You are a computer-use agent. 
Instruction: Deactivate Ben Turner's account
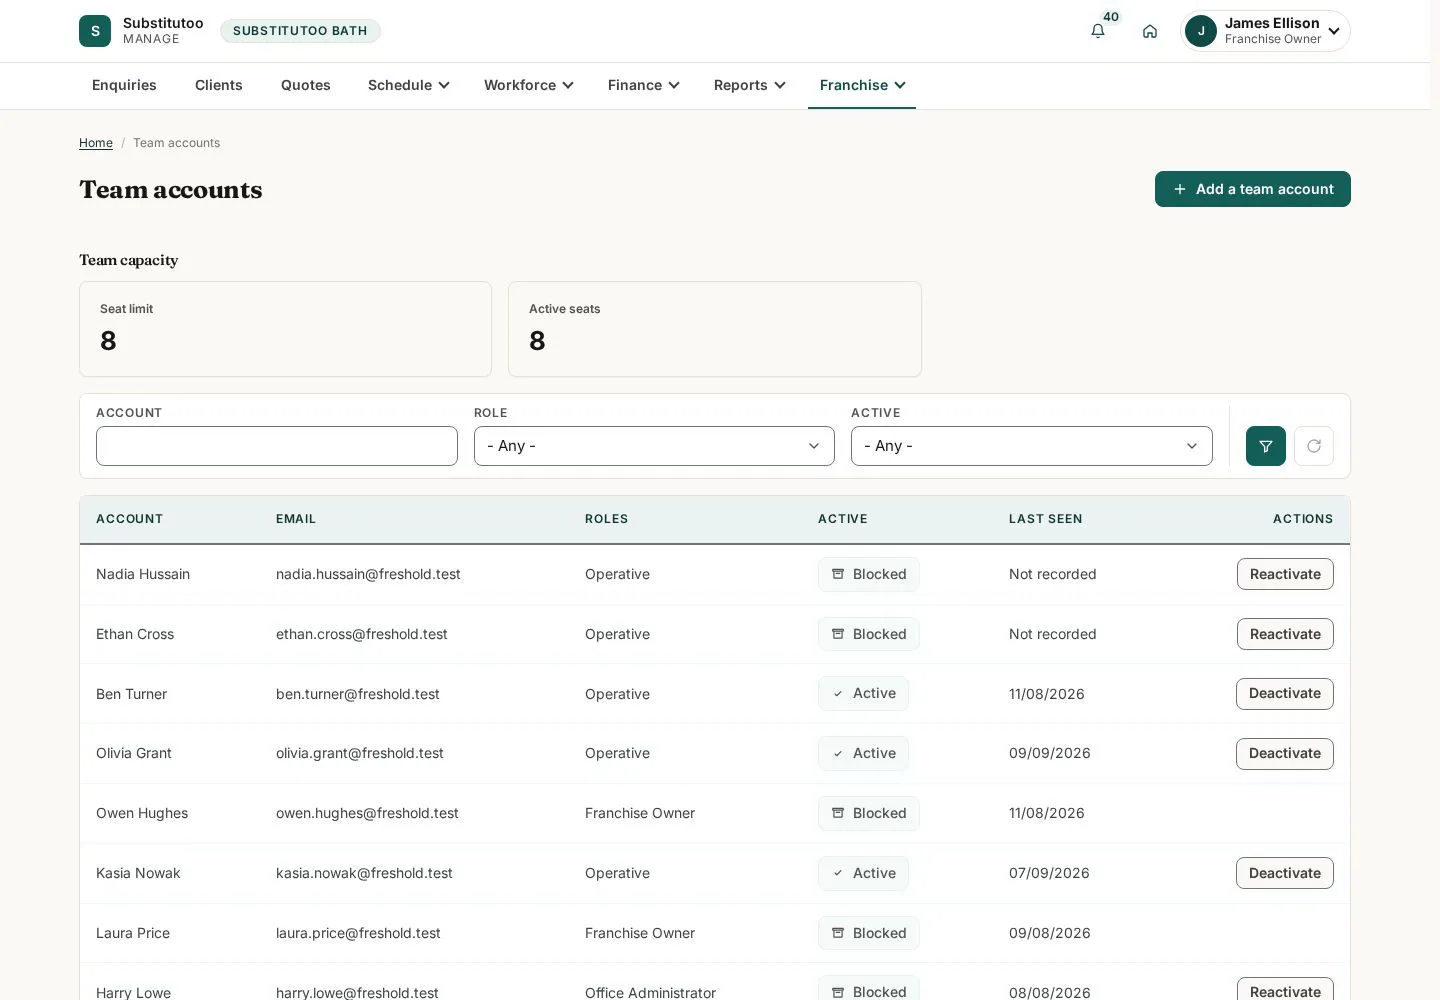(1285, 694)
